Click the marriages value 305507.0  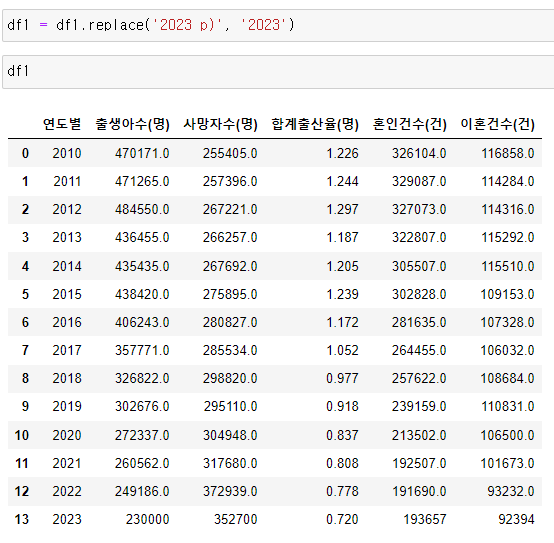pyautogui.click(x=419, y=266)
